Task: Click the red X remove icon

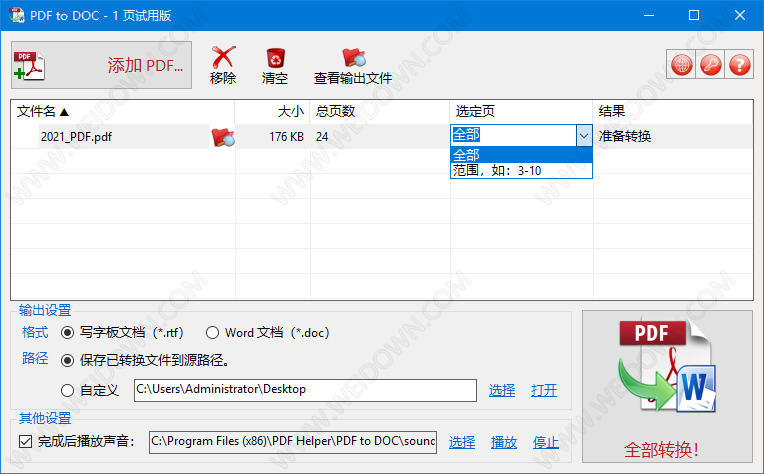Action: point(223,59)
